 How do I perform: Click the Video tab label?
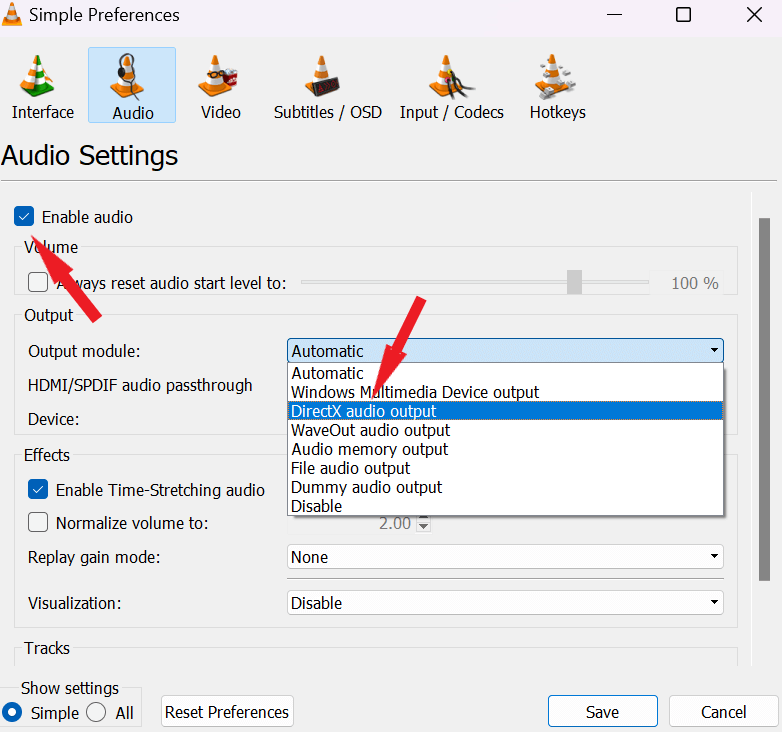(x=220, y=112)
